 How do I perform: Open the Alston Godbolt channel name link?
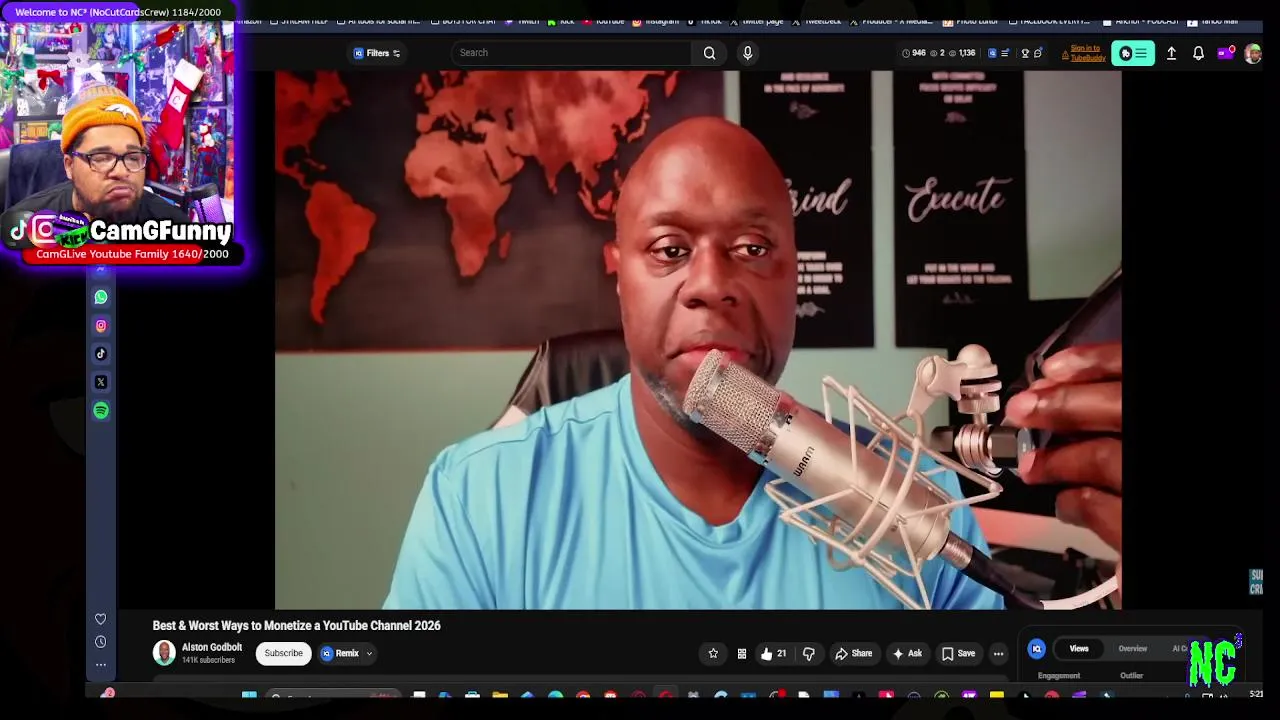click(x=212, y=648)
